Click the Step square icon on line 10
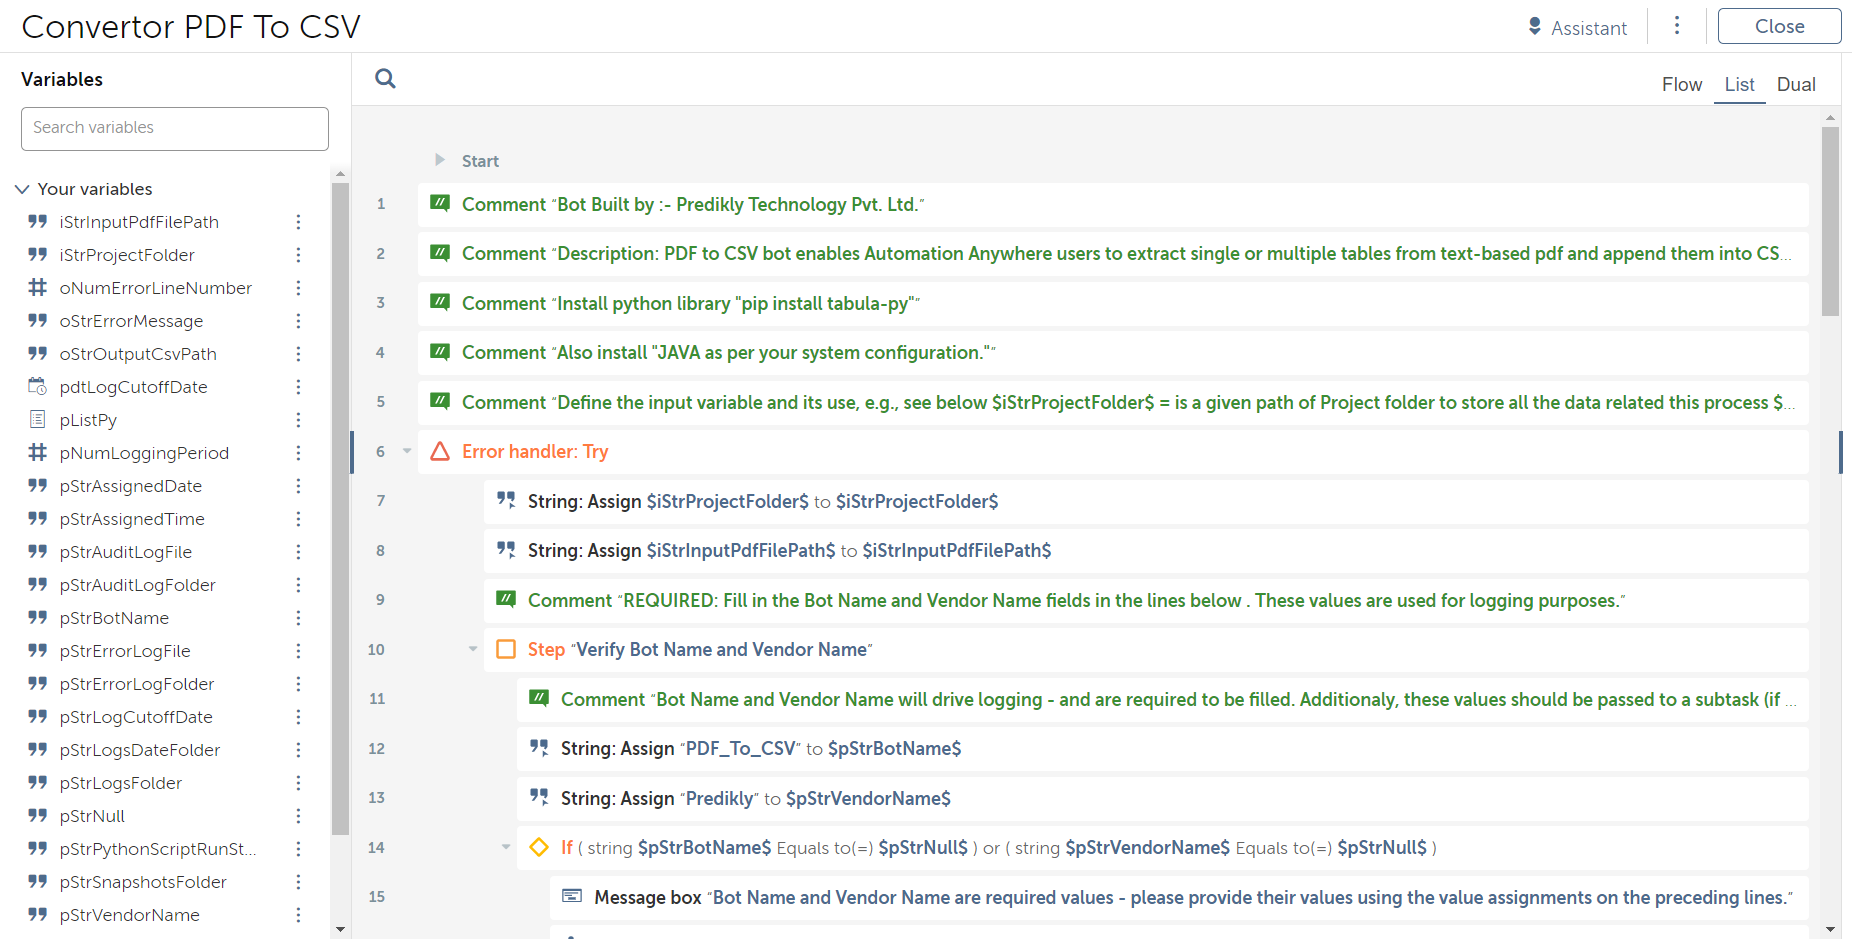This screenshot has height=939, width=1852. point(506,650)
